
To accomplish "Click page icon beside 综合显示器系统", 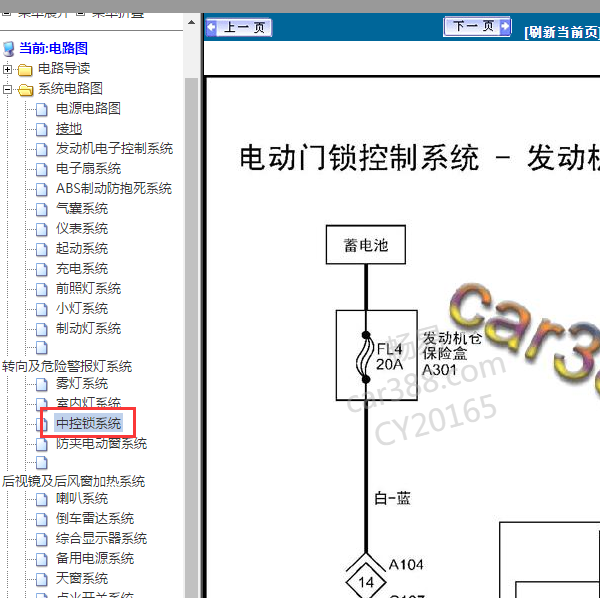I will (42, 539).
